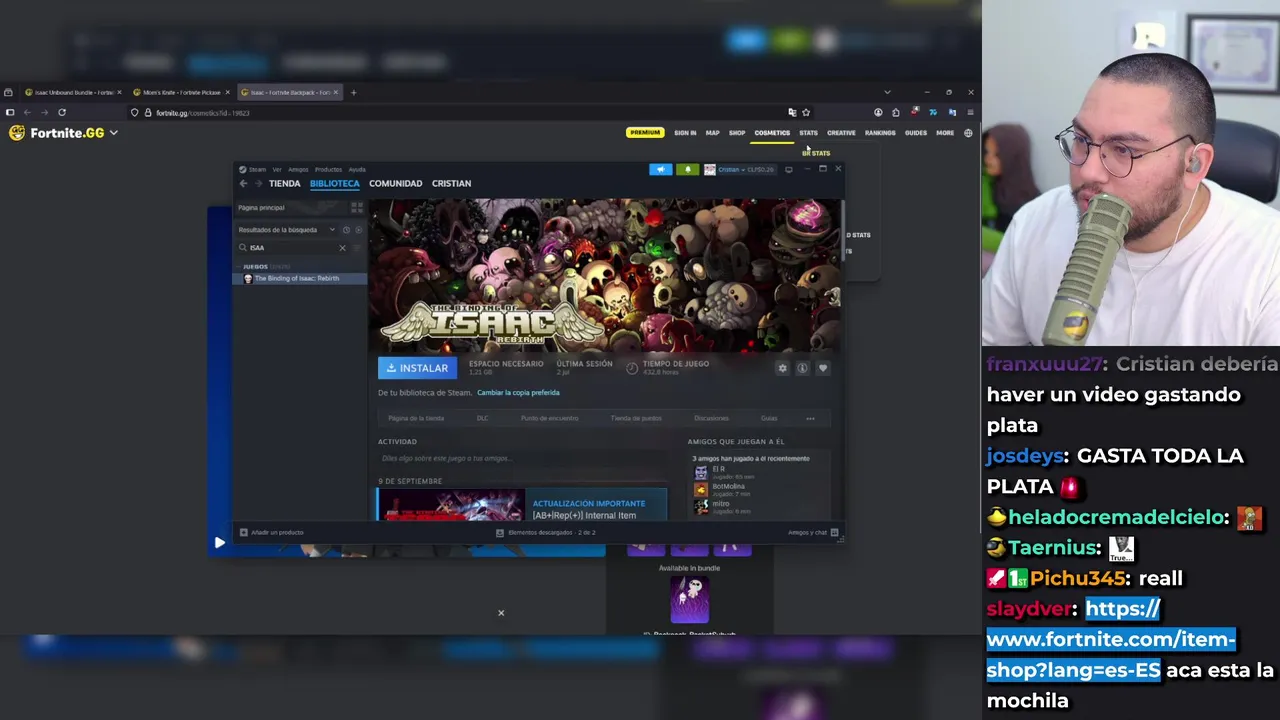Click the recent clock filter icon
Image resolution: width=1280 pixels, height=720 pixels.
346,230
